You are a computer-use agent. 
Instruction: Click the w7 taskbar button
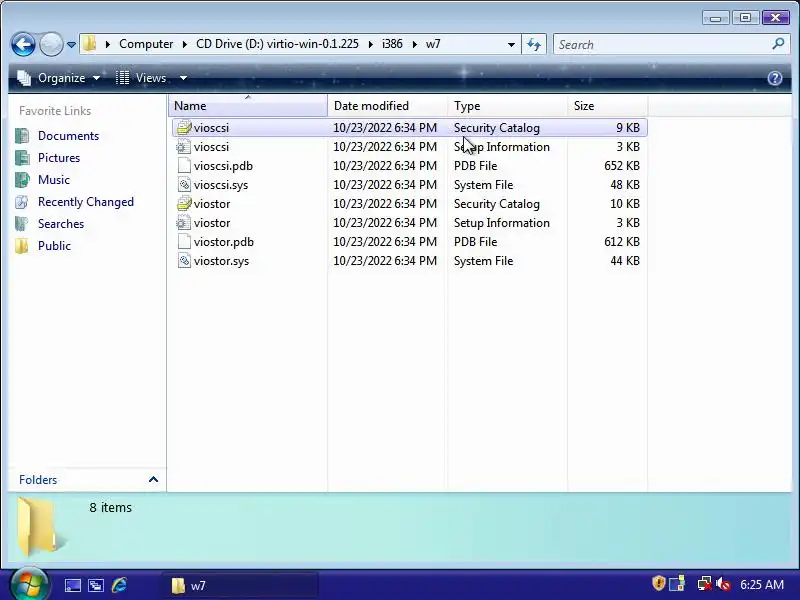pyautogui.click(x=240, y=585)
